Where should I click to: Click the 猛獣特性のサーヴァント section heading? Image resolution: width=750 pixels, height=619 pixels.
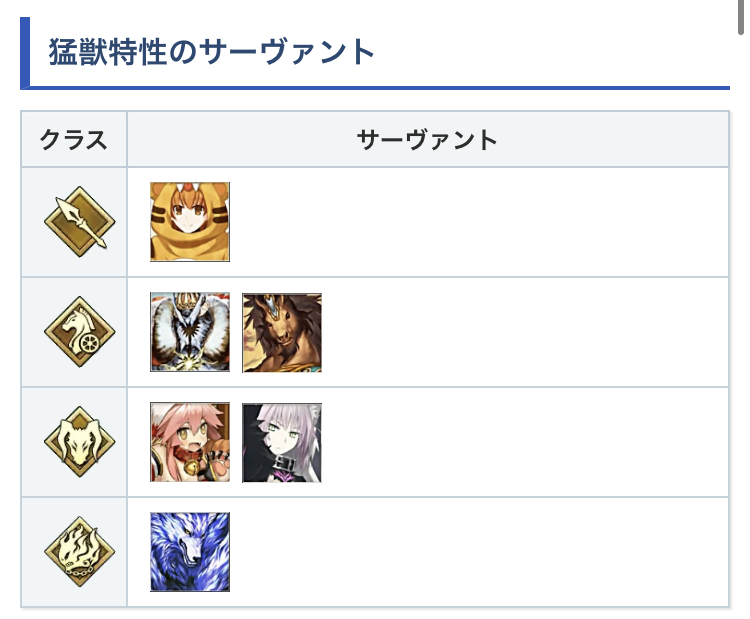[x=212, y=51]
